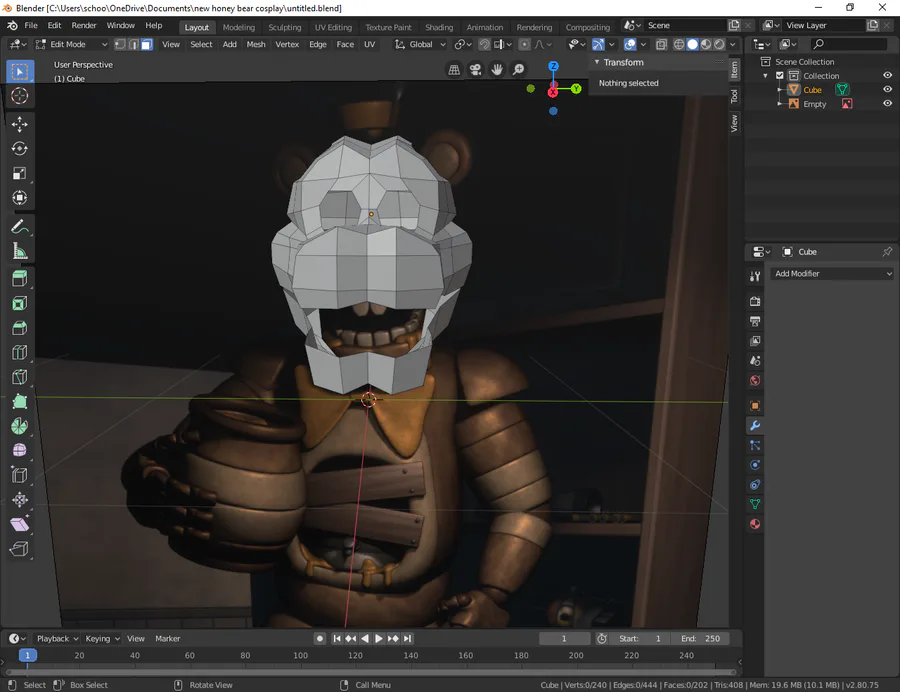Enable vertex select mode
Viewport: 900px width, 692px height.
tap(120, 44)
